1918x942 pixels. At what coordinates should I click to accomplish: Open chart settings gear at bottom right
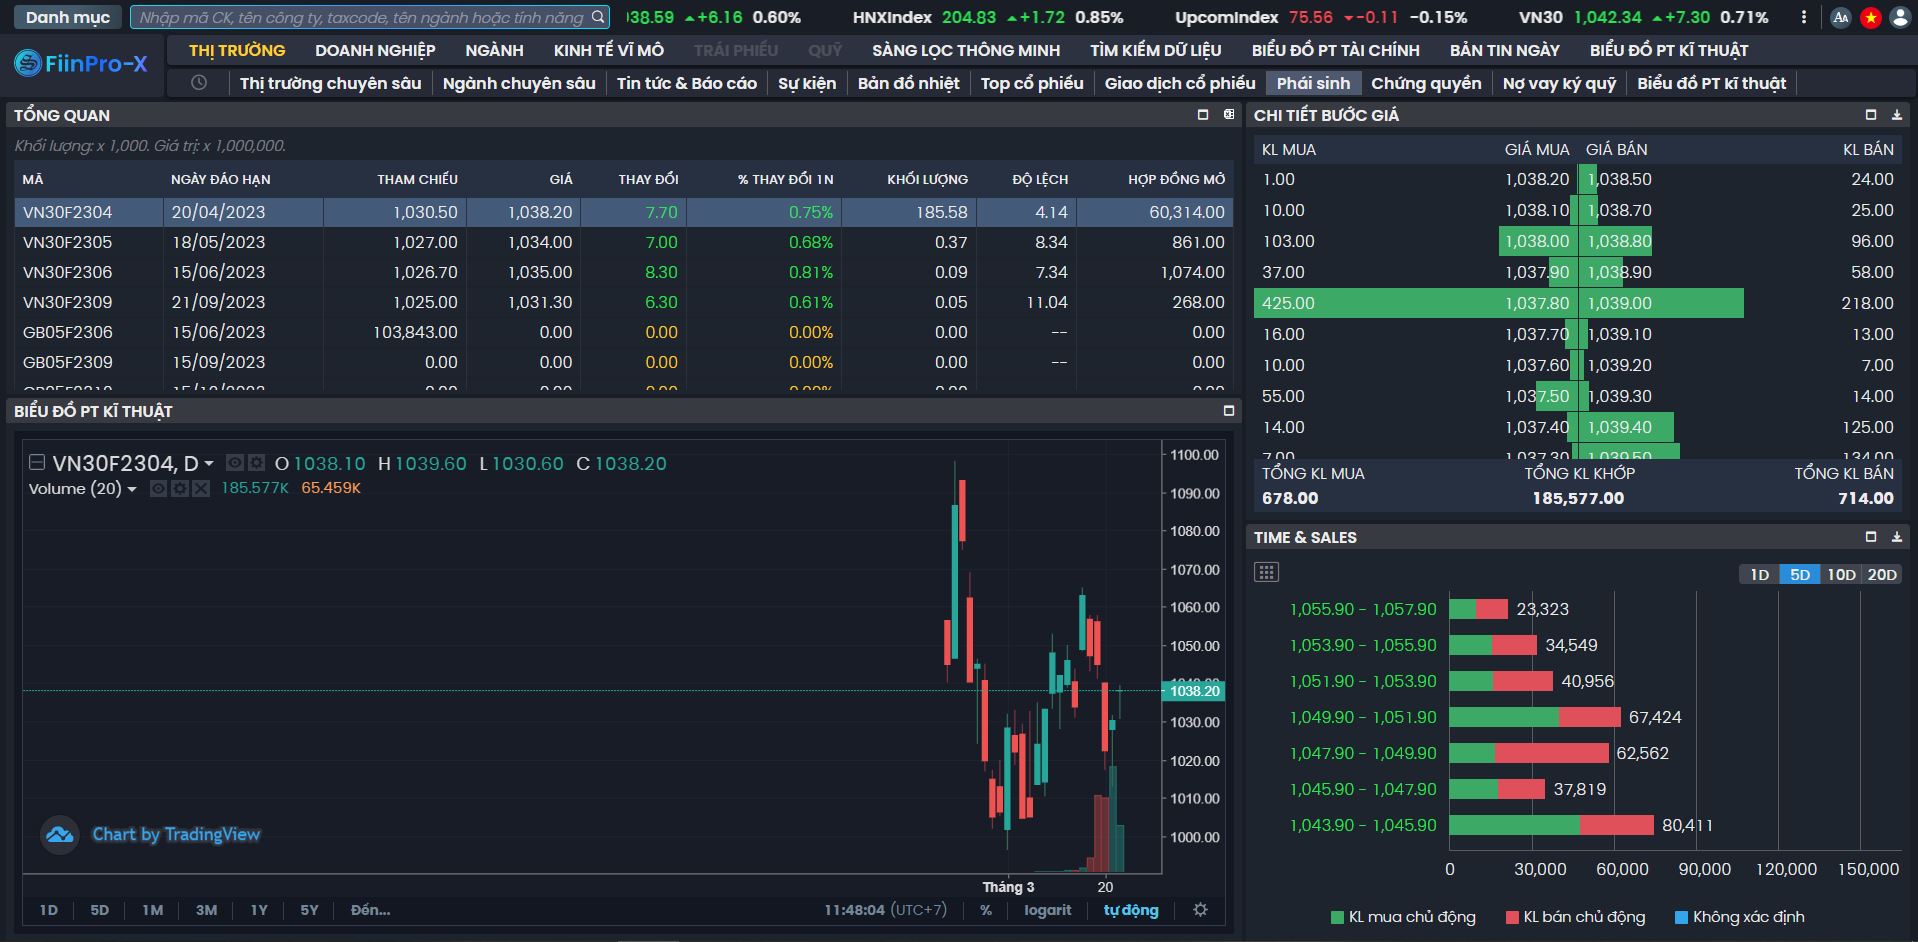(1200, 910)
